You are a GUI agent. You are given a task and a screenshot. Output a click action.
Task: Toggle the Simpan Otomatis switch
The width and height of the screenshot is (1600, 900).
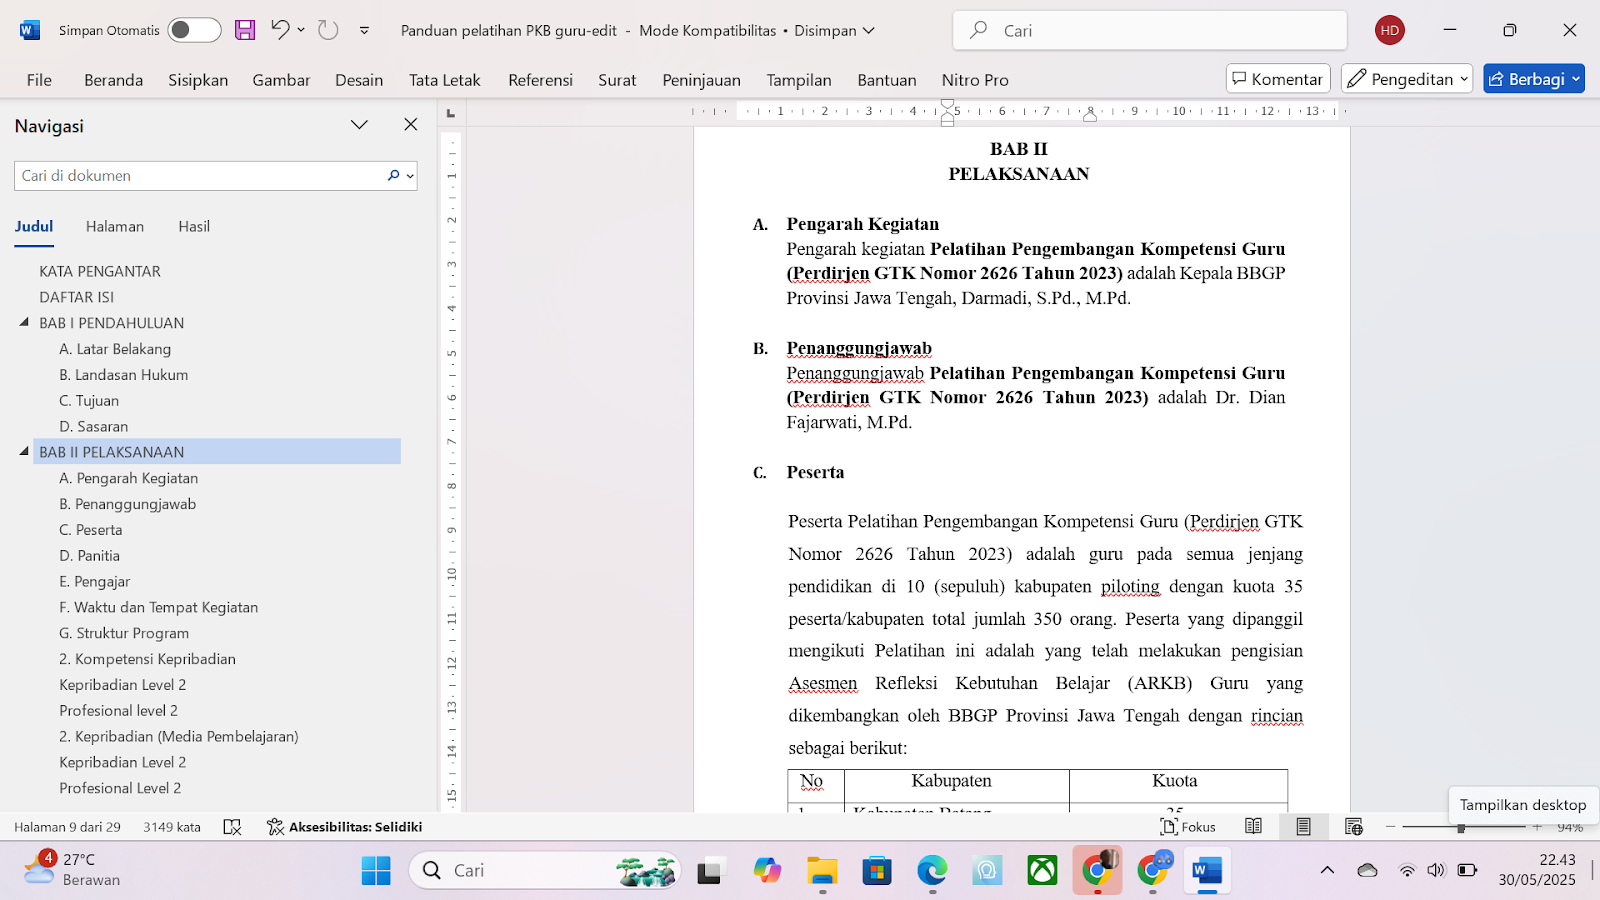coord(194,30)
